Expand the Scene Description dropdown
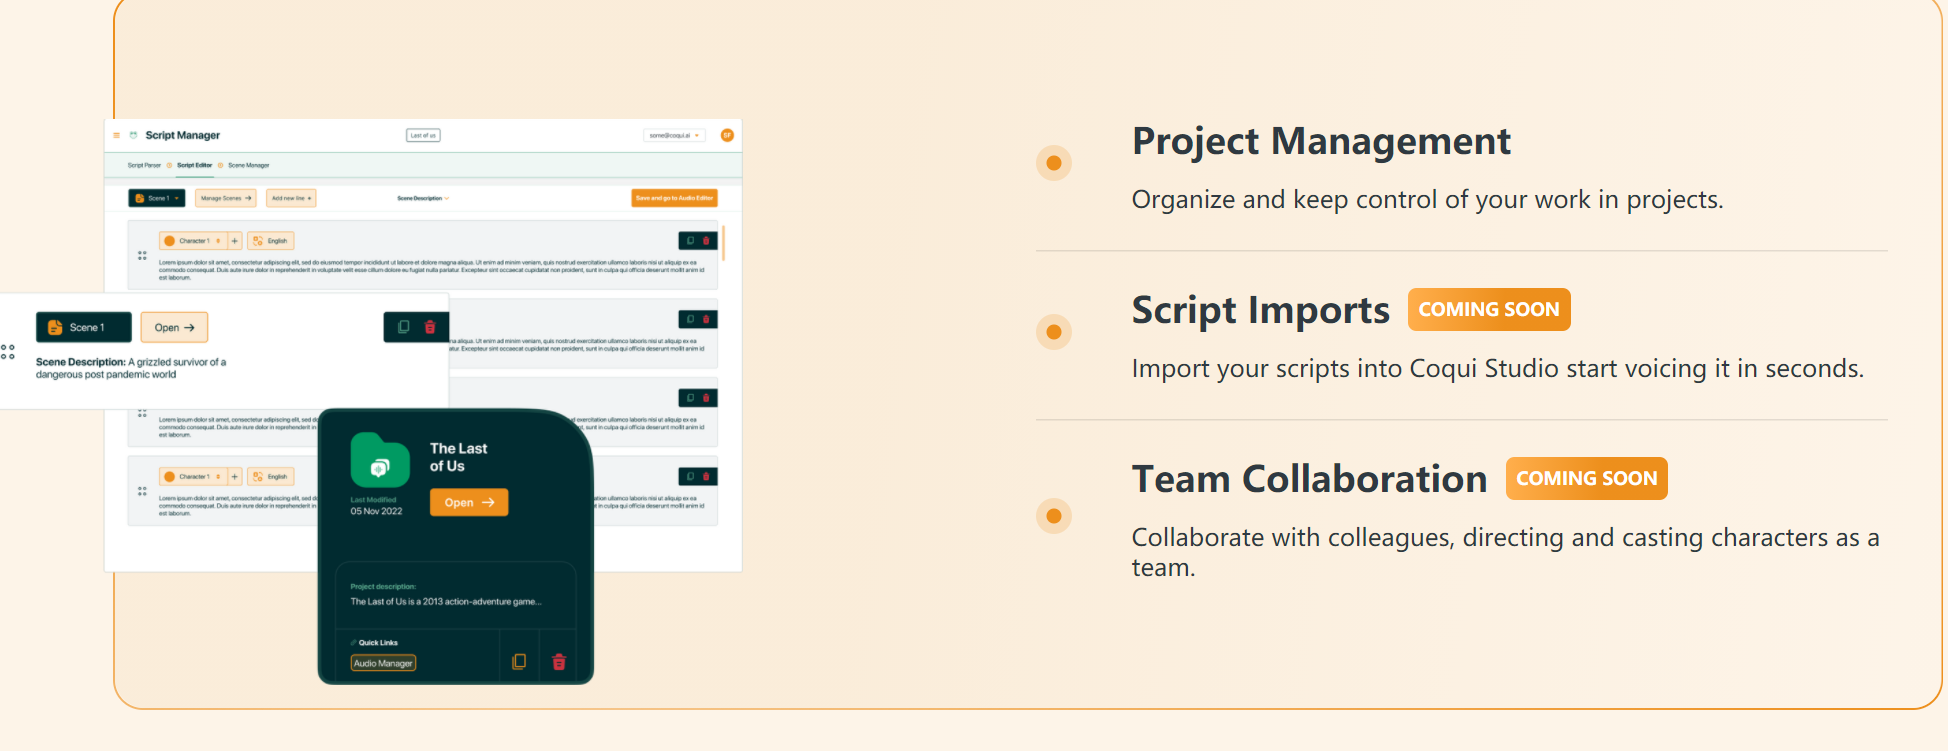The image size is (1948, 751). [x=423, y=198]
